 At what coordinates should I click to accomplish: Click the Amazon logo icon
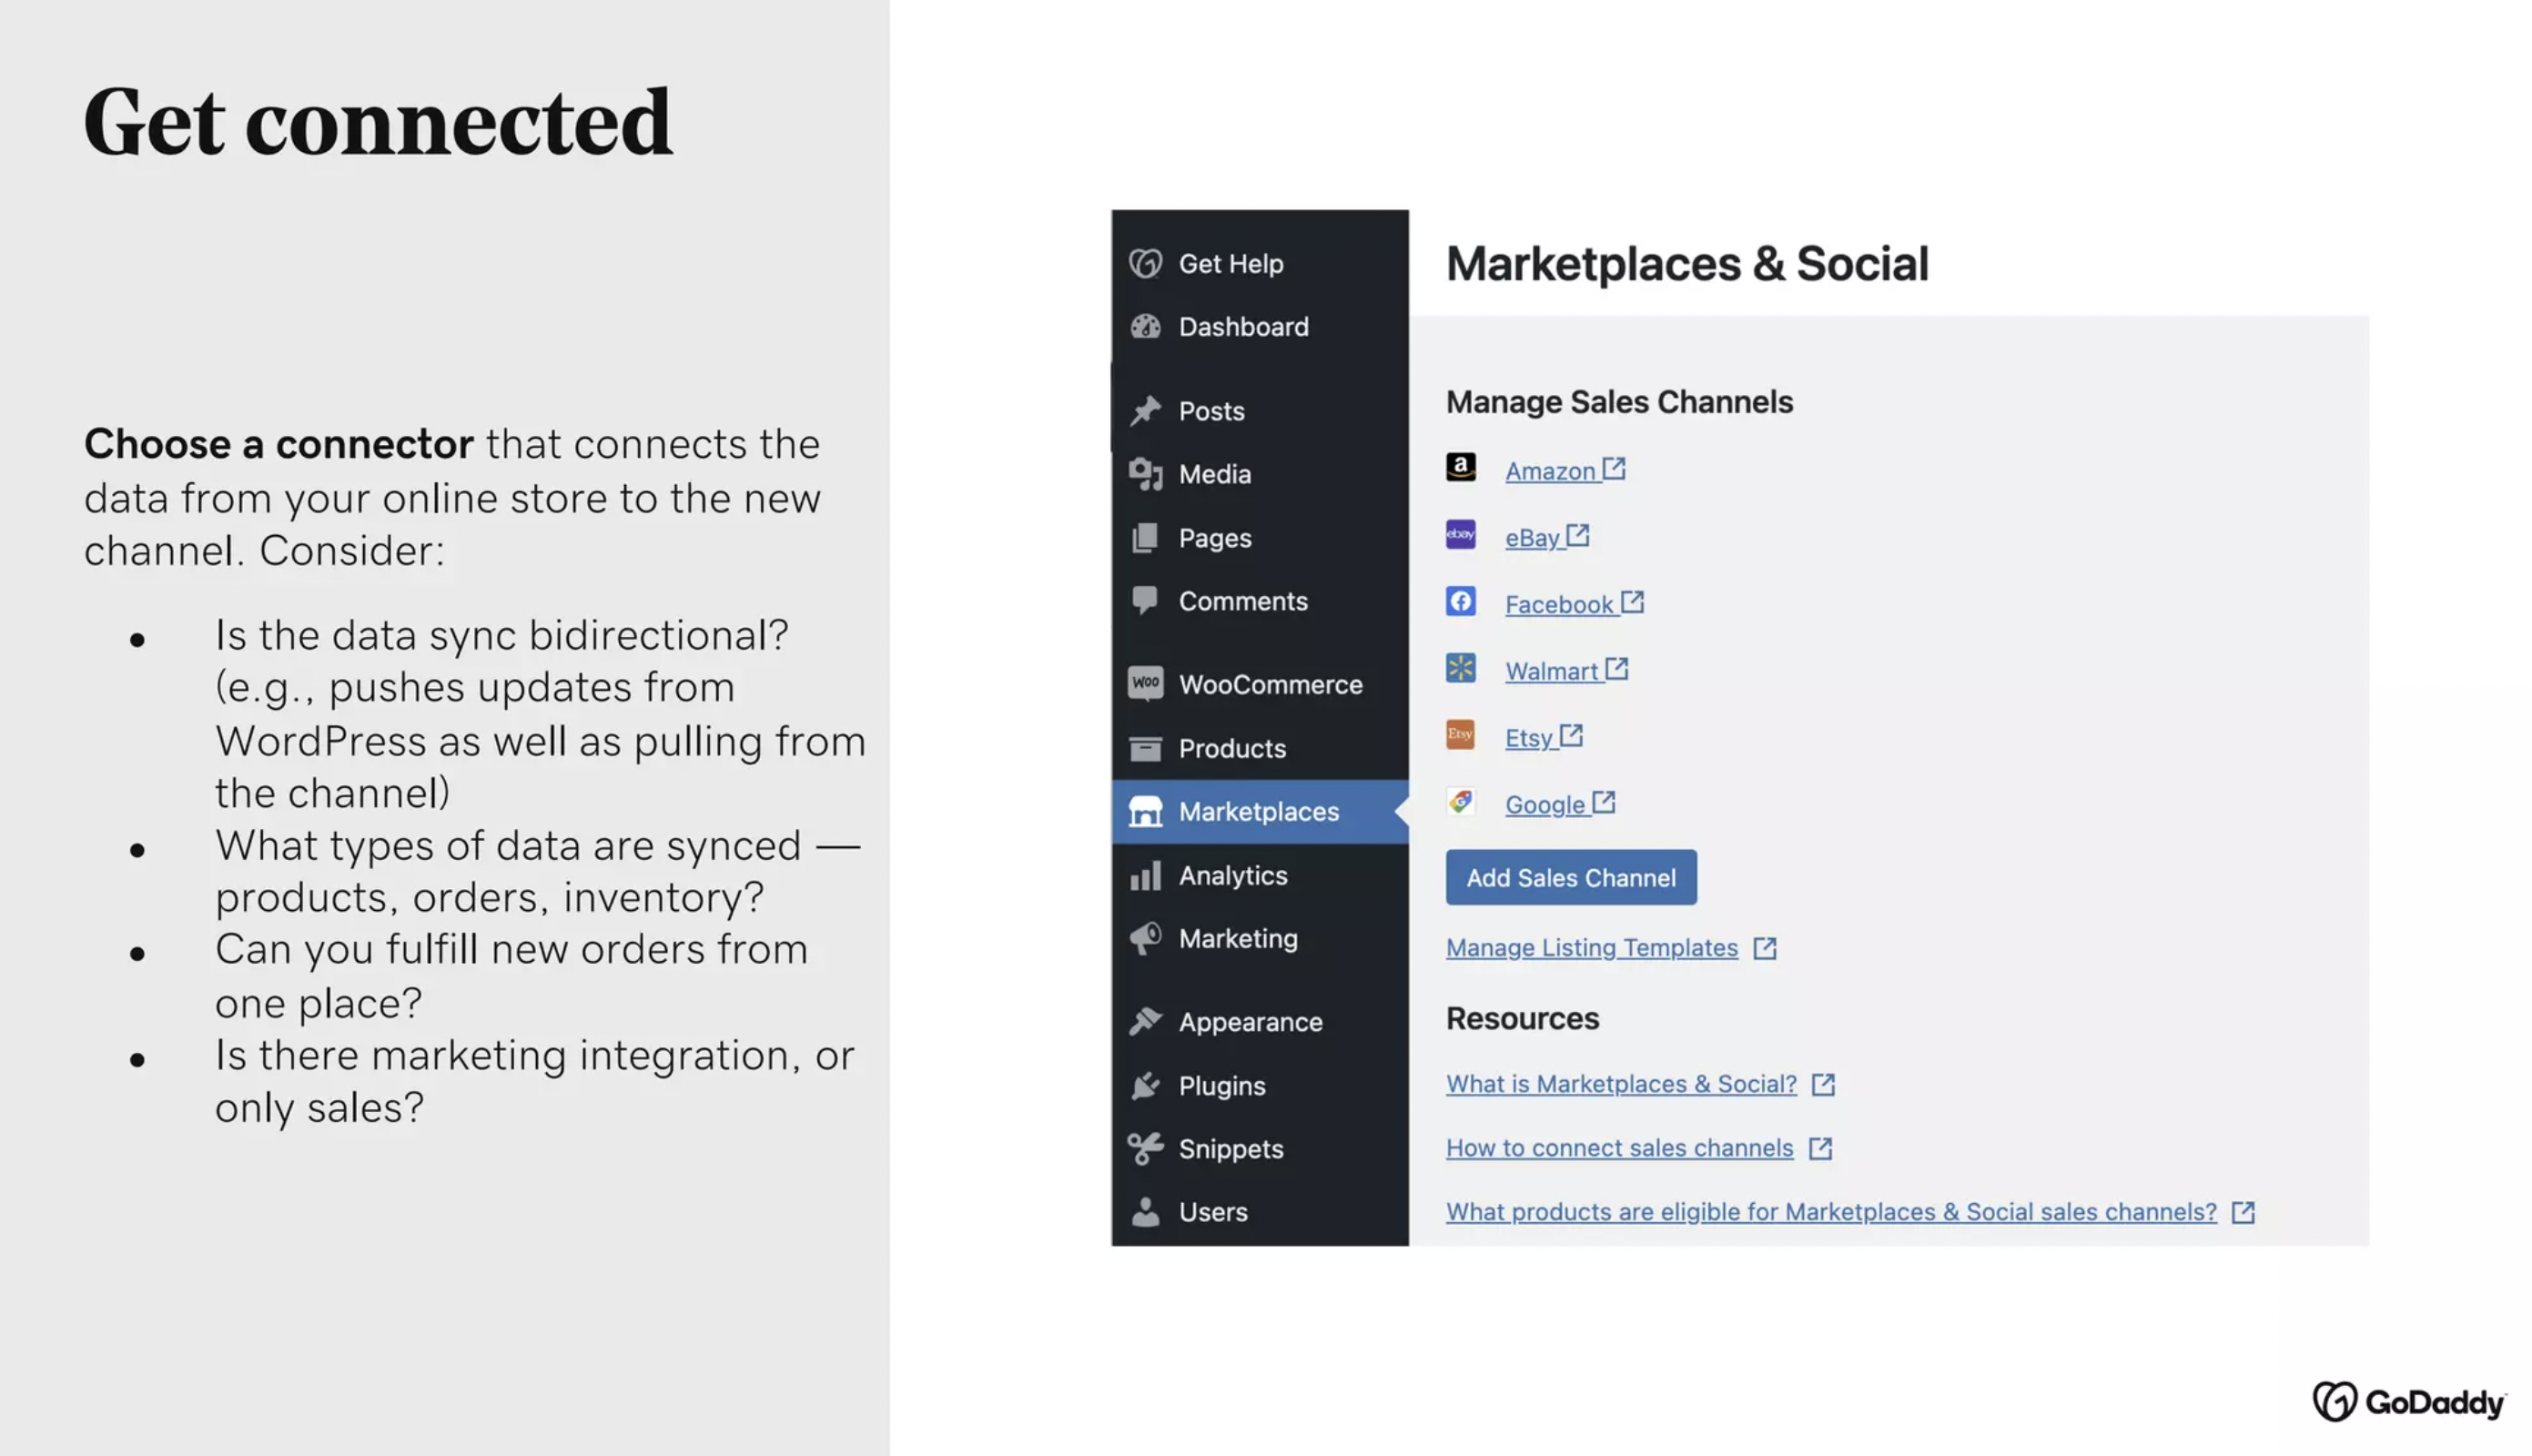1460,467
